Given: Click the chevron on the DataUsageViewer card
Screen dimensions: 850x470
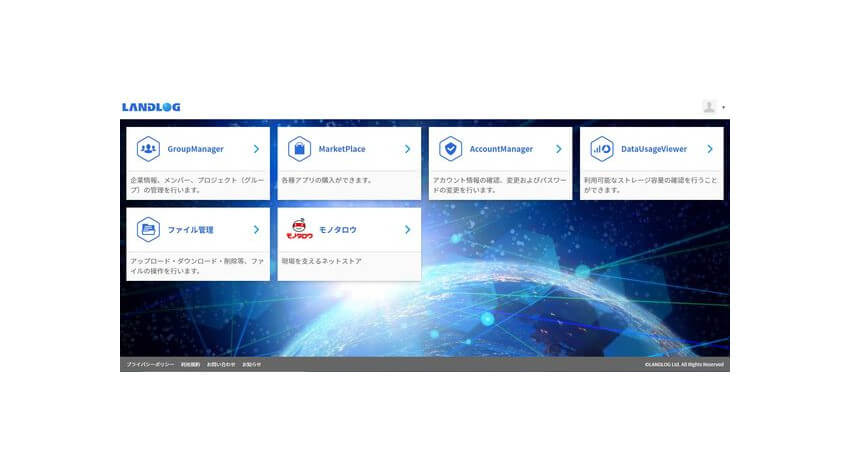Looking at the screenshot, I should (710, 149).
